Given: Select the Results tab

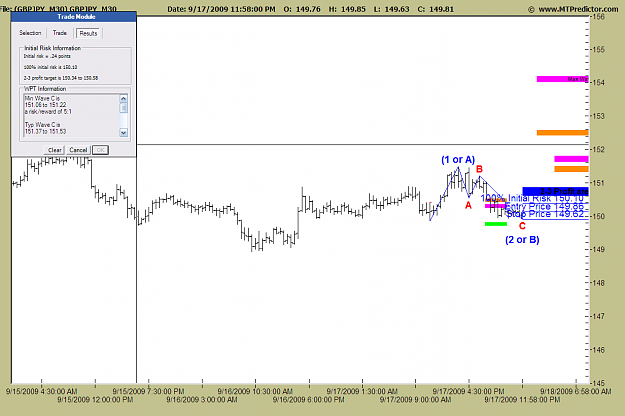Looking at the screenshot, I should [x=88, y=33].
